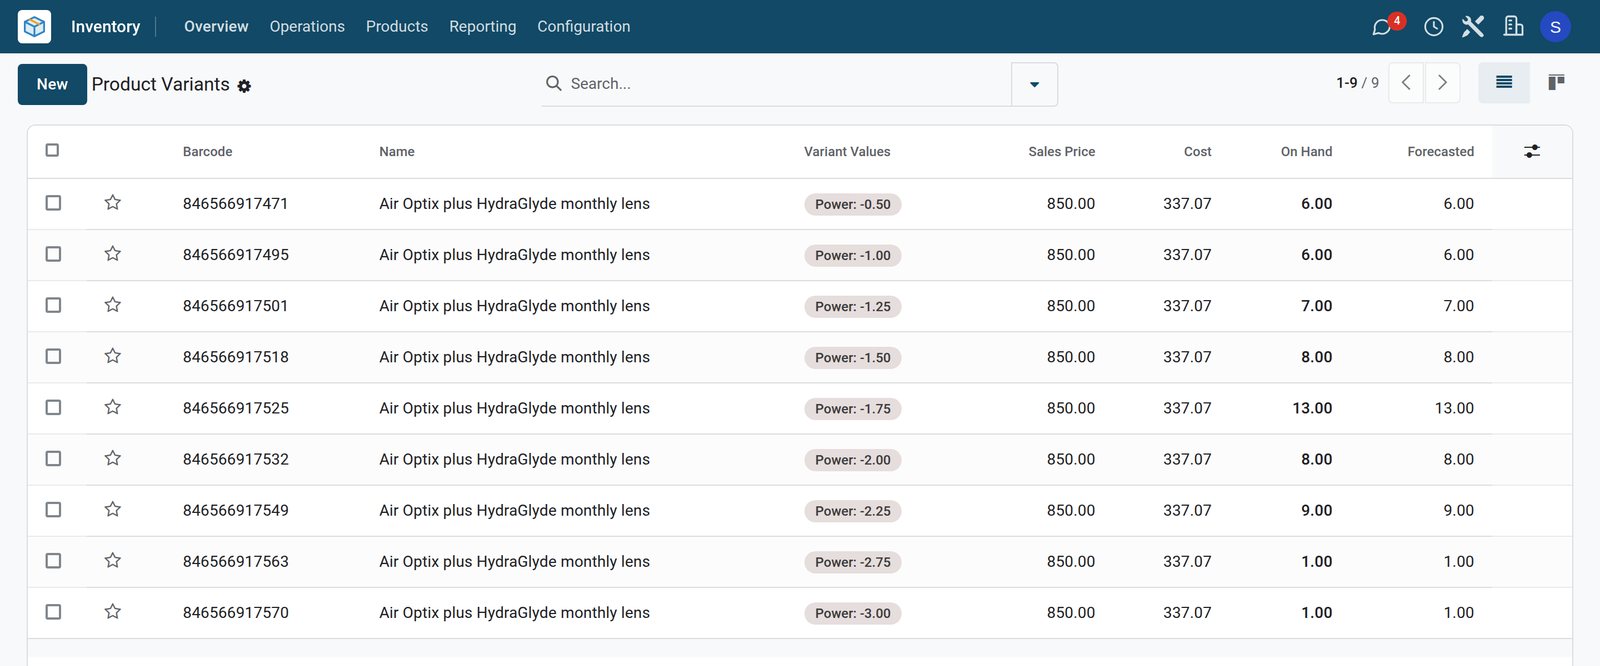Open the activities clock icon

click(x=1433, y=27)
